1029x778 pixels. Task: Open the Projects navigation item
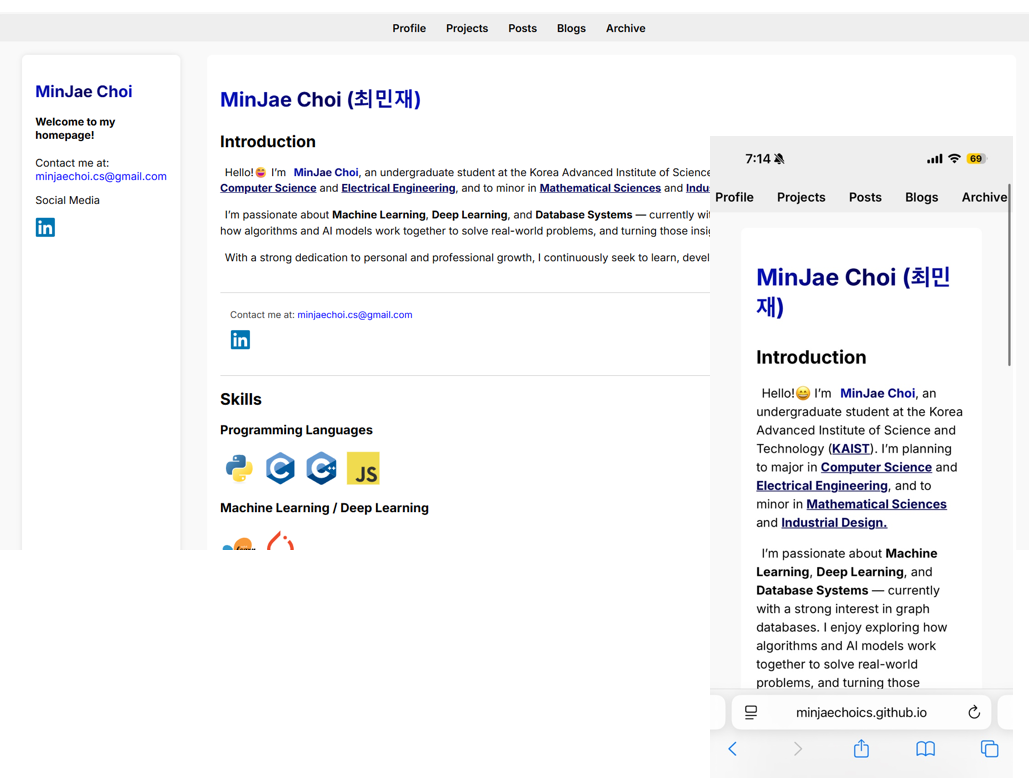[467, 28]
